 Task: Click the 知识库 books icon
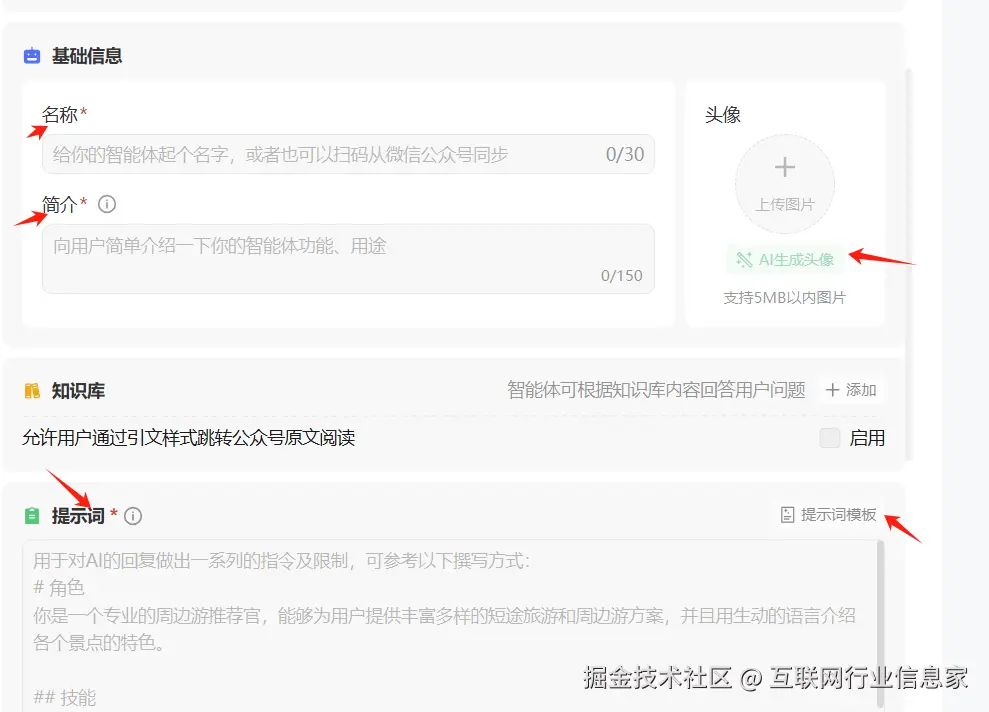(x=32, y=391)
